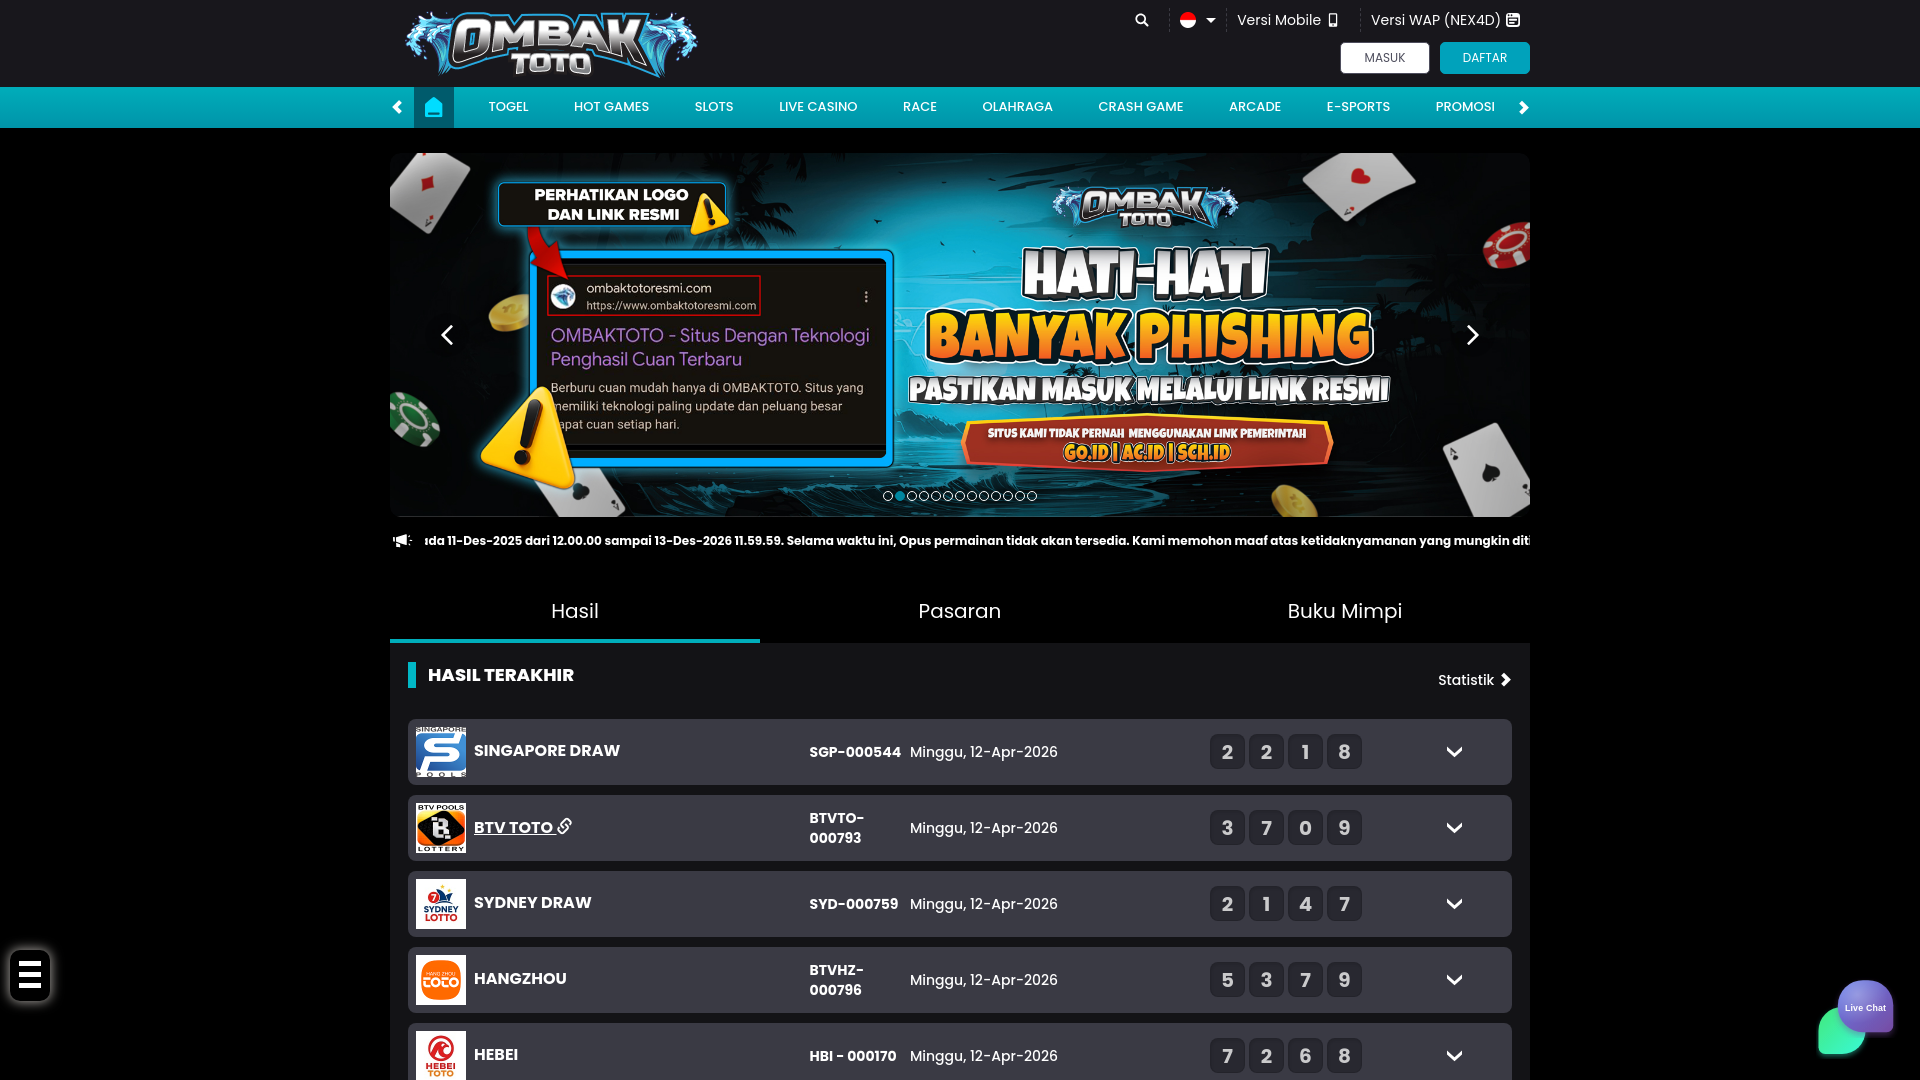Open the OLAHRAGA menu
Image resolution: width=1920 pixels, height=1080 pixels.
(1017, 107)
